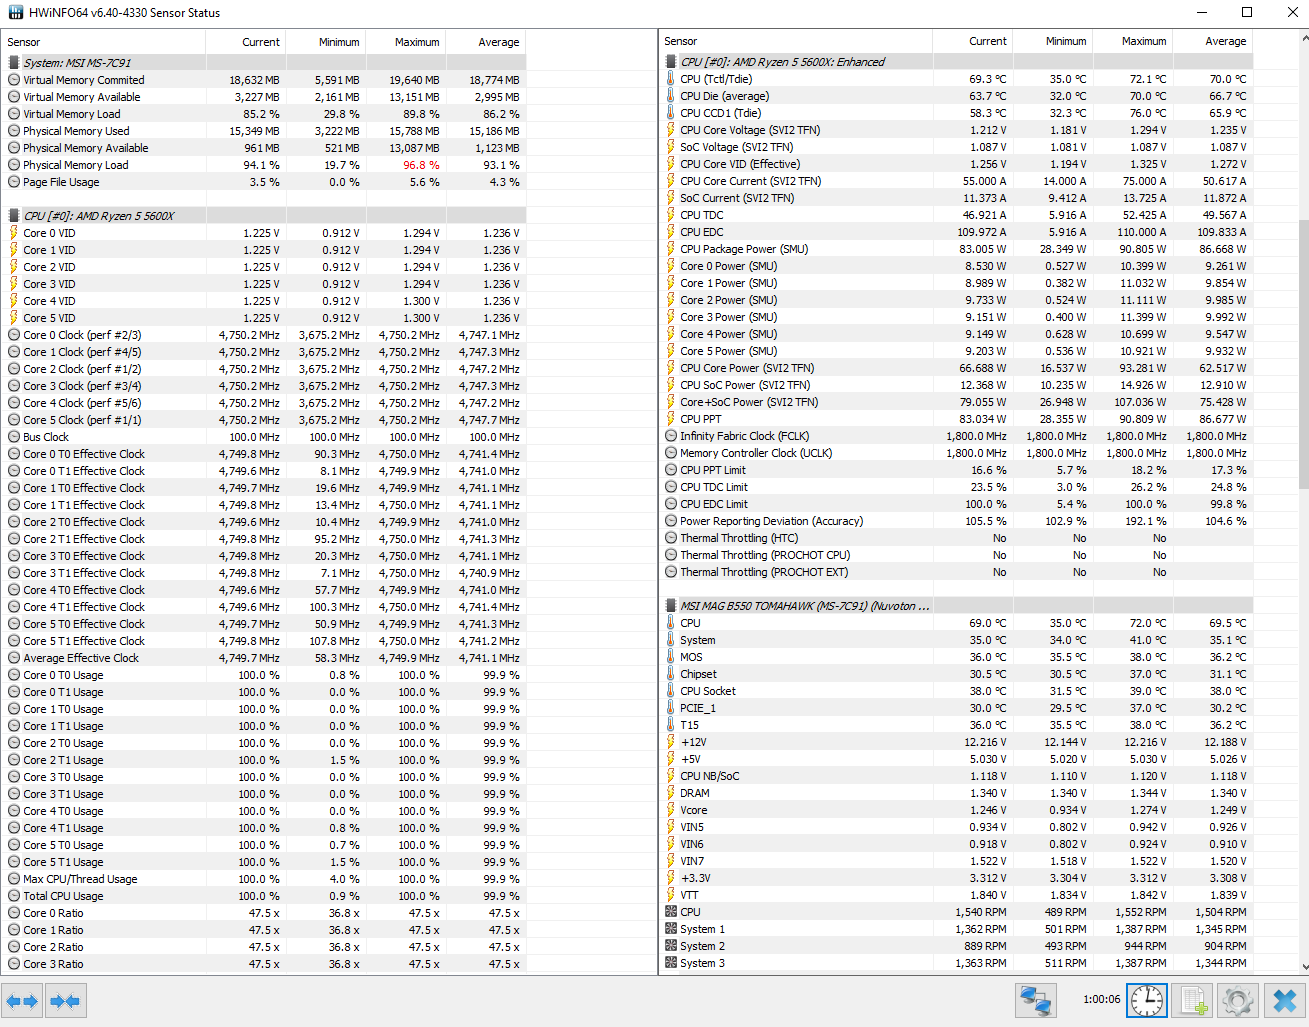
Task: Select the CPU NB/SoC voltage row
Action: tap(956, 776)
